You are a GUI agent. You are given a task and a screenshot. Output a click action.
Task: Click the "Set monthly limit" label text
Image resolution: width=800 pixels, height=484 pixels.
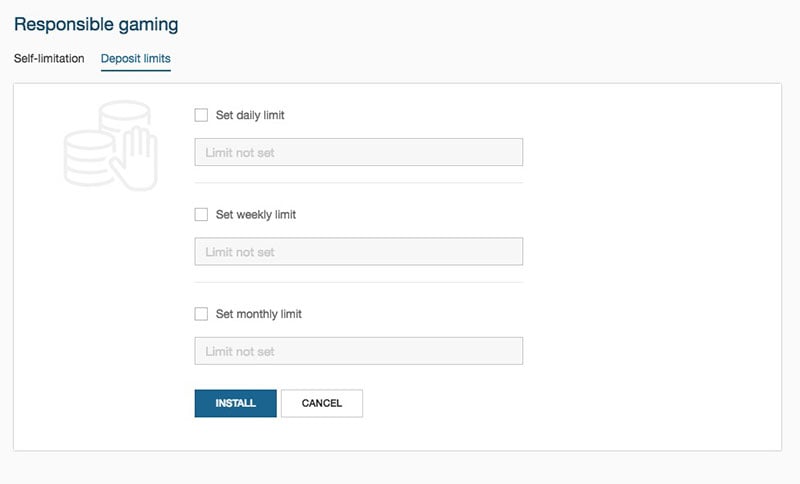[x=259, y=314]
